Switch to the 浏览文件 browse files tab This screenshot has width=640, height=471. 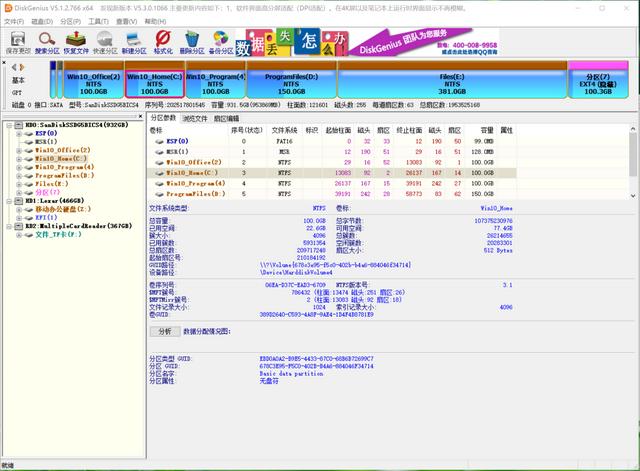click(x=196, y=118)
